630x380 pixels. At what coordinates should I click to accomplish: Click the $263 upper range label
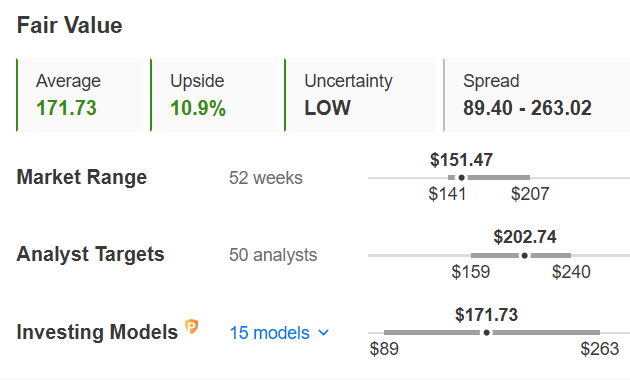pos(599,349)
